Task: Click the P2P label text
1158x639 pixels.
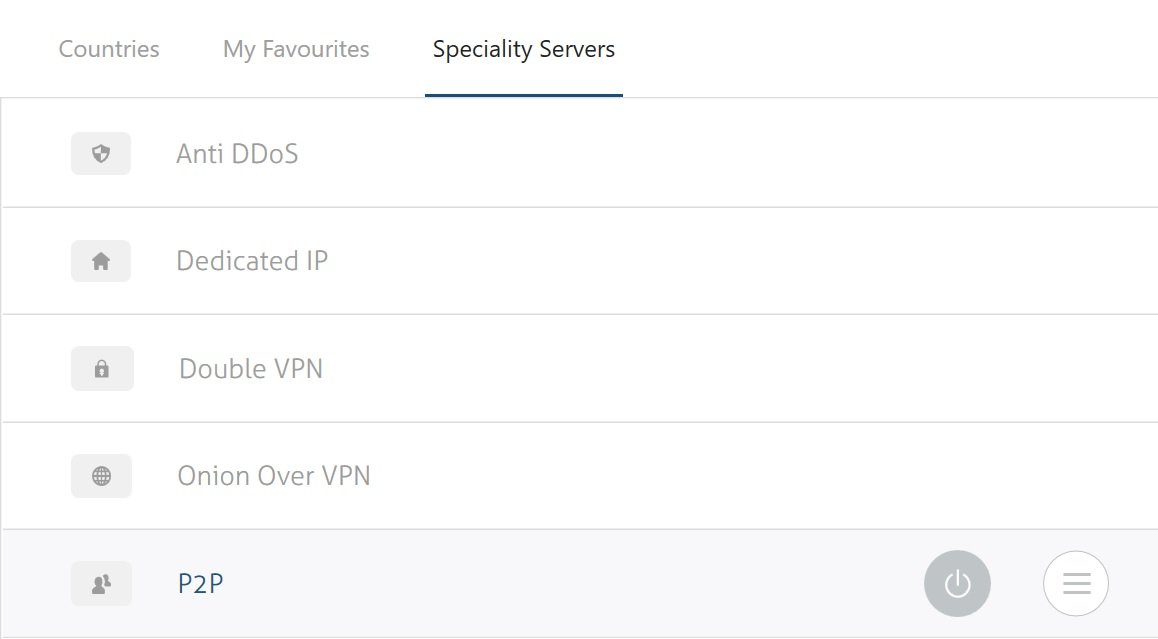Action: [x=200, y=584]
